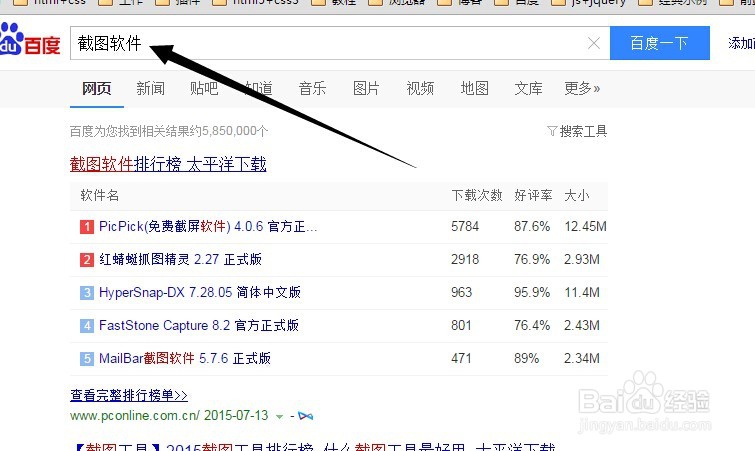Open 截图软件排行榜 太平洋下载 result

(x=168, y=164)
